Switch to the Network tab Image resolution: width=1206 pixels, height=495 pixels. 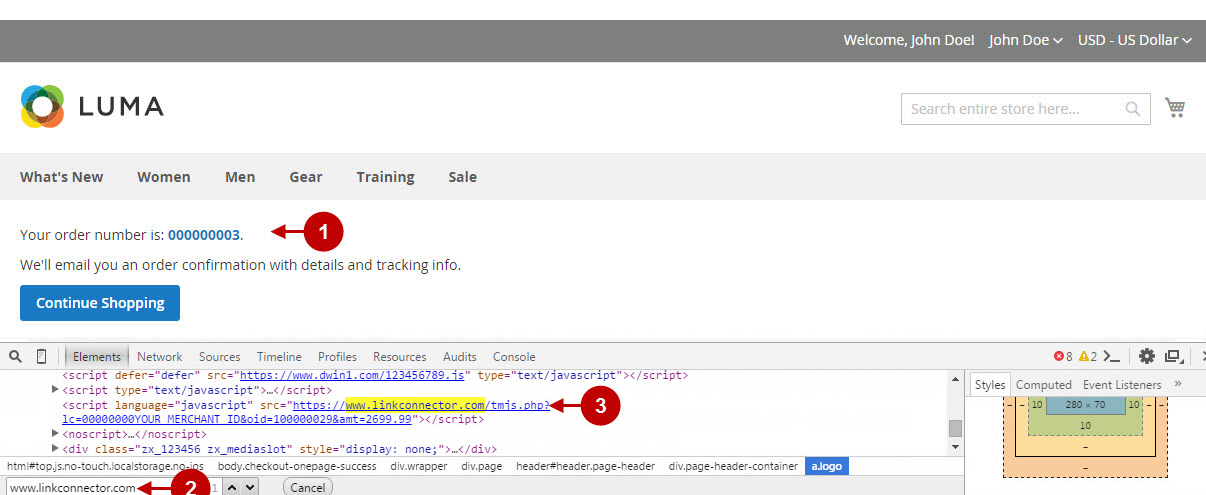pyautogui.click(x=160, y=356)
